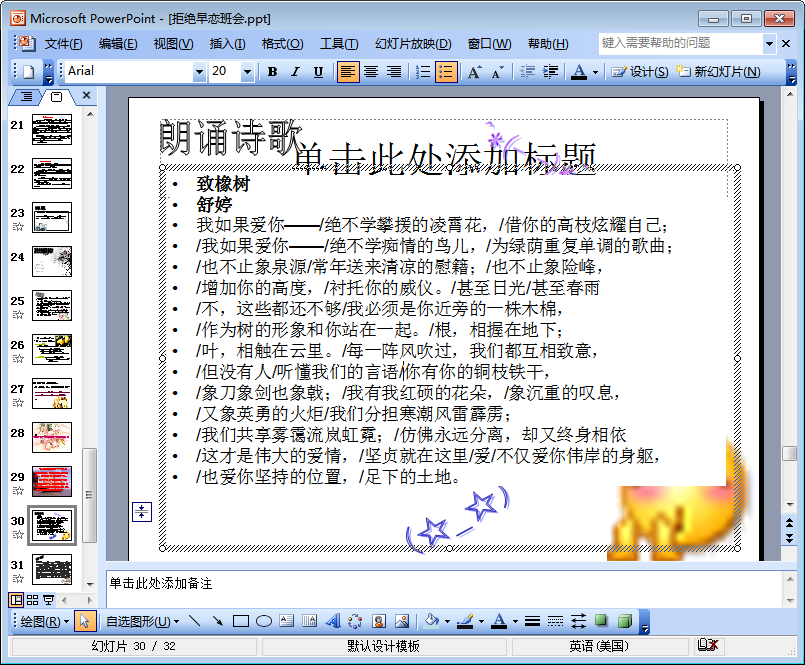The width and height of the screenshot is (805, 665).
Task: Switch to the Outline tab
Action: coord(26,96)
